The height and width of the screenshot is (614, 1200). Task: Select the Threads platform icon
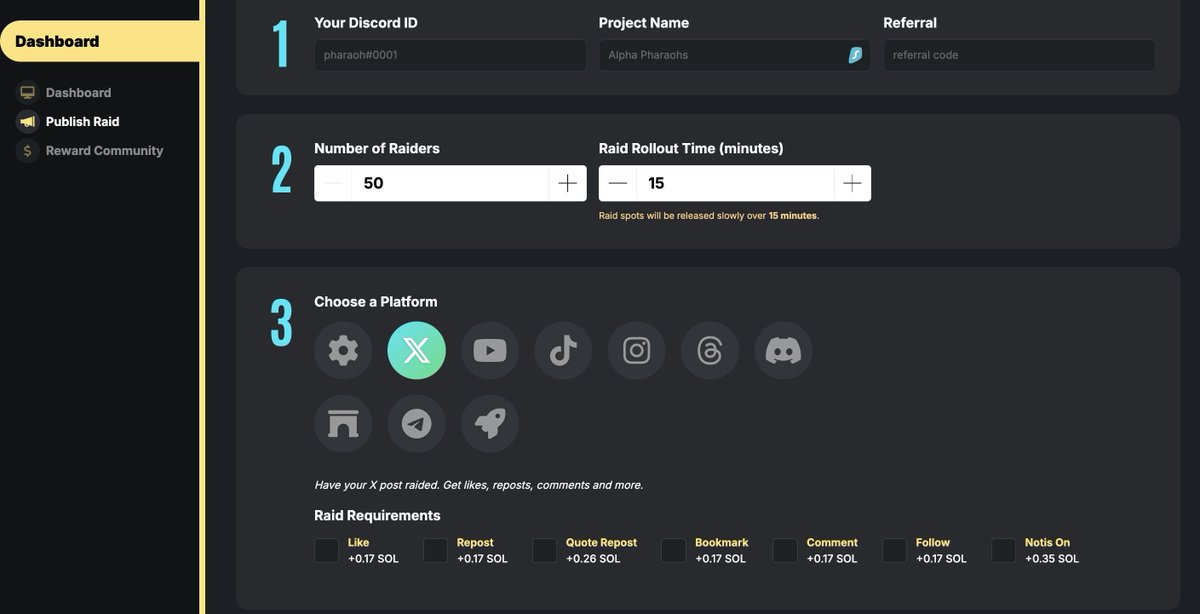pyautogui.click(x=710, y=350)
